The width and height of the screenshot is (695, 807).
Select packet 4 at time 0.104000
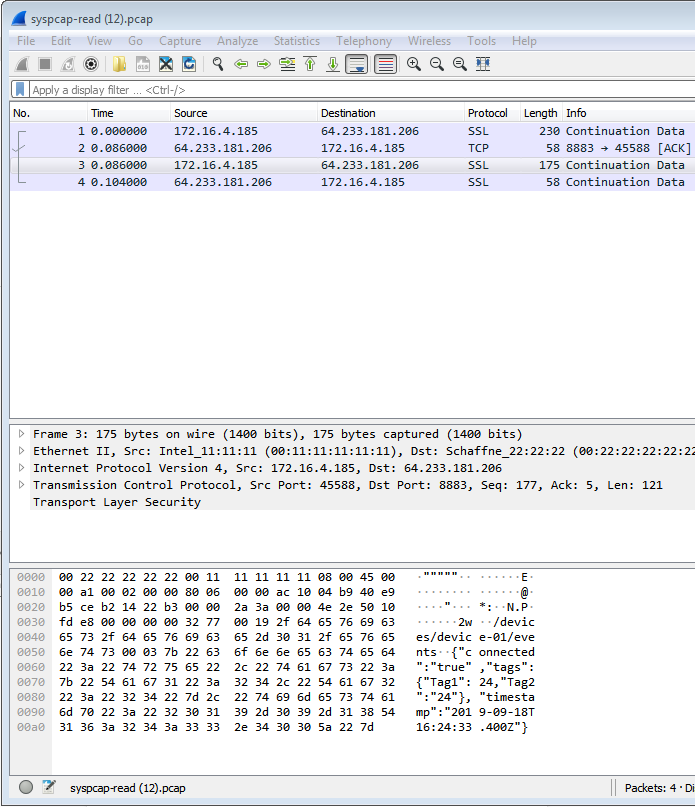[x=353, y=182]
